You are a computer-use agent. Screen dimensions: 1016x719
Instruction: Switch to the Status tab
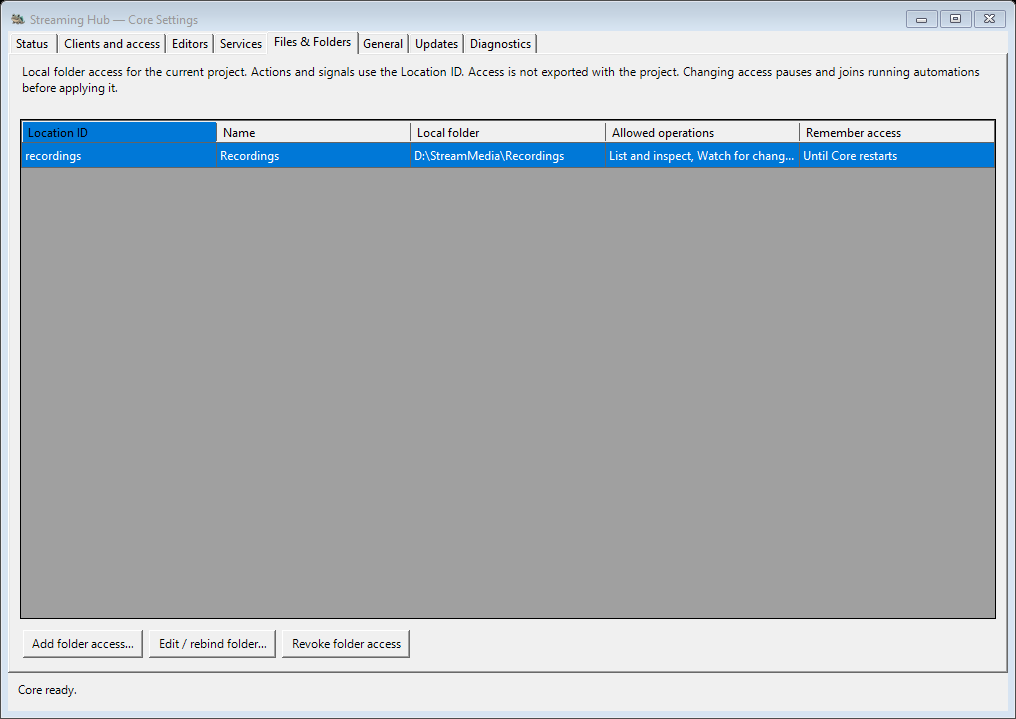tap(32, 44)
